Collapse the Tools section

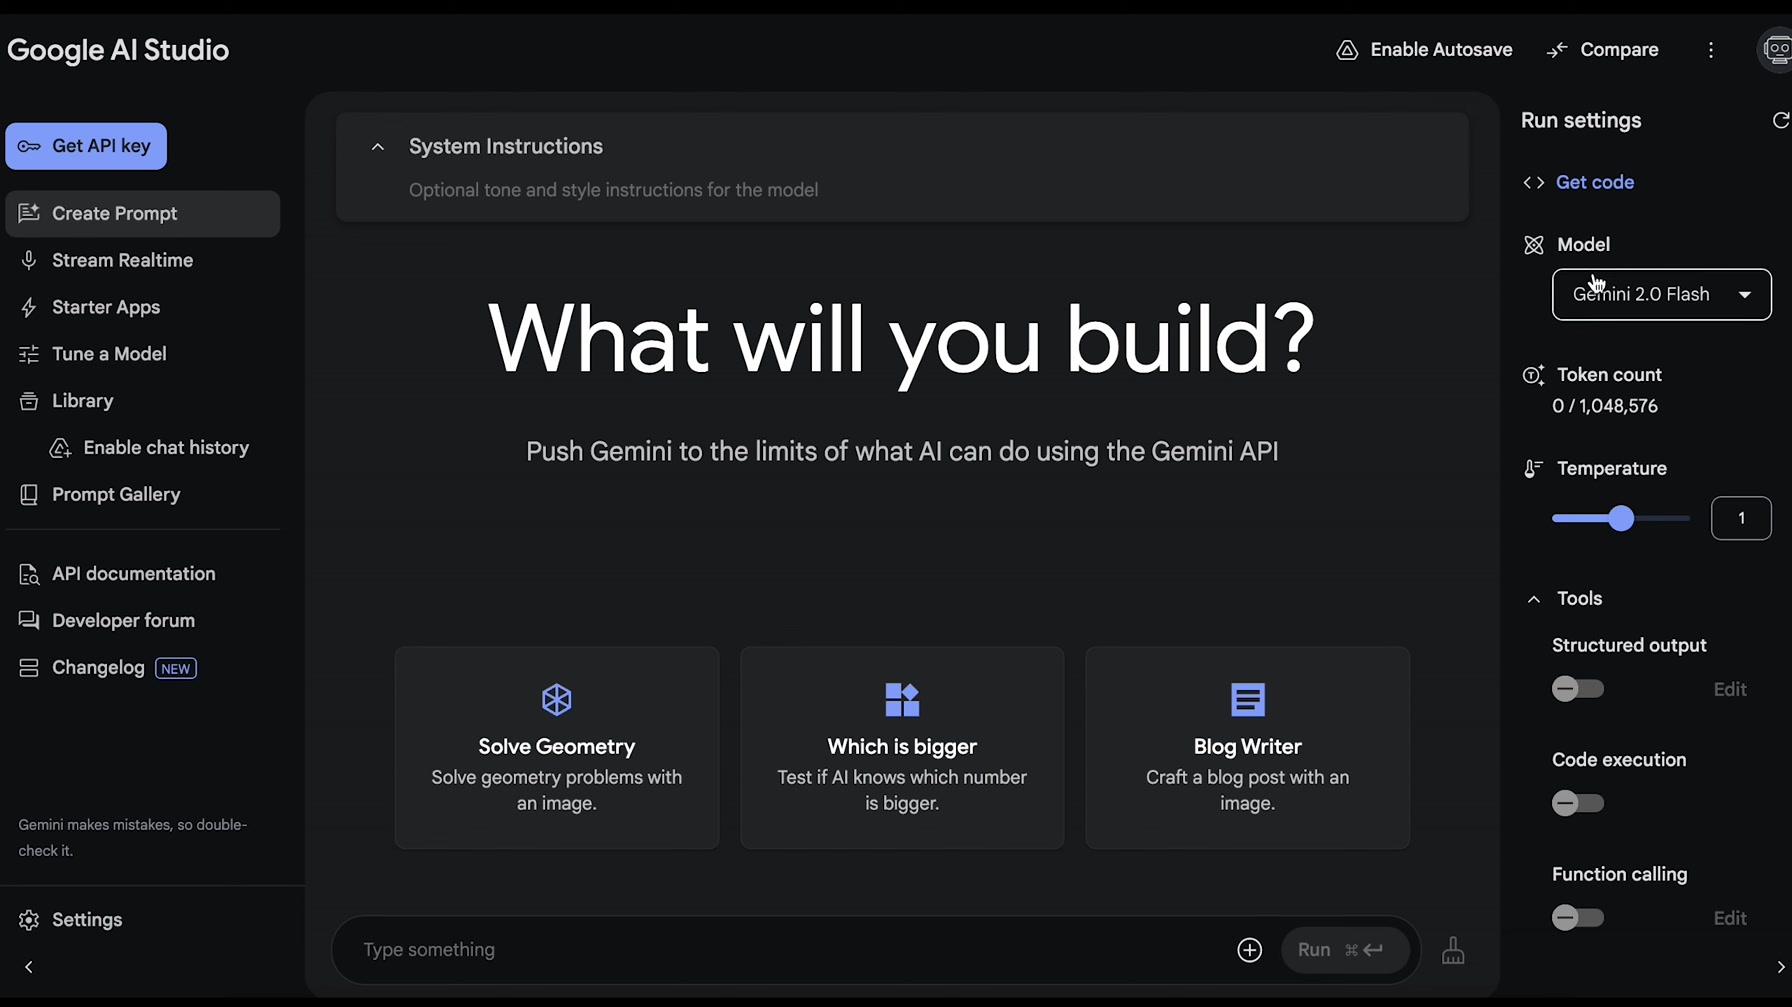pos(1534,599)
